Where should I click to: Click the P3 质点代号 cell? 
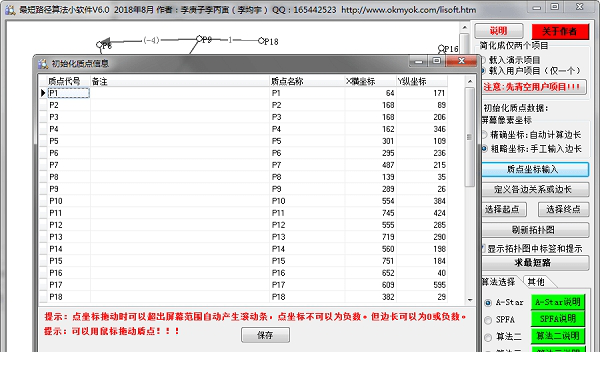[68, 117]
